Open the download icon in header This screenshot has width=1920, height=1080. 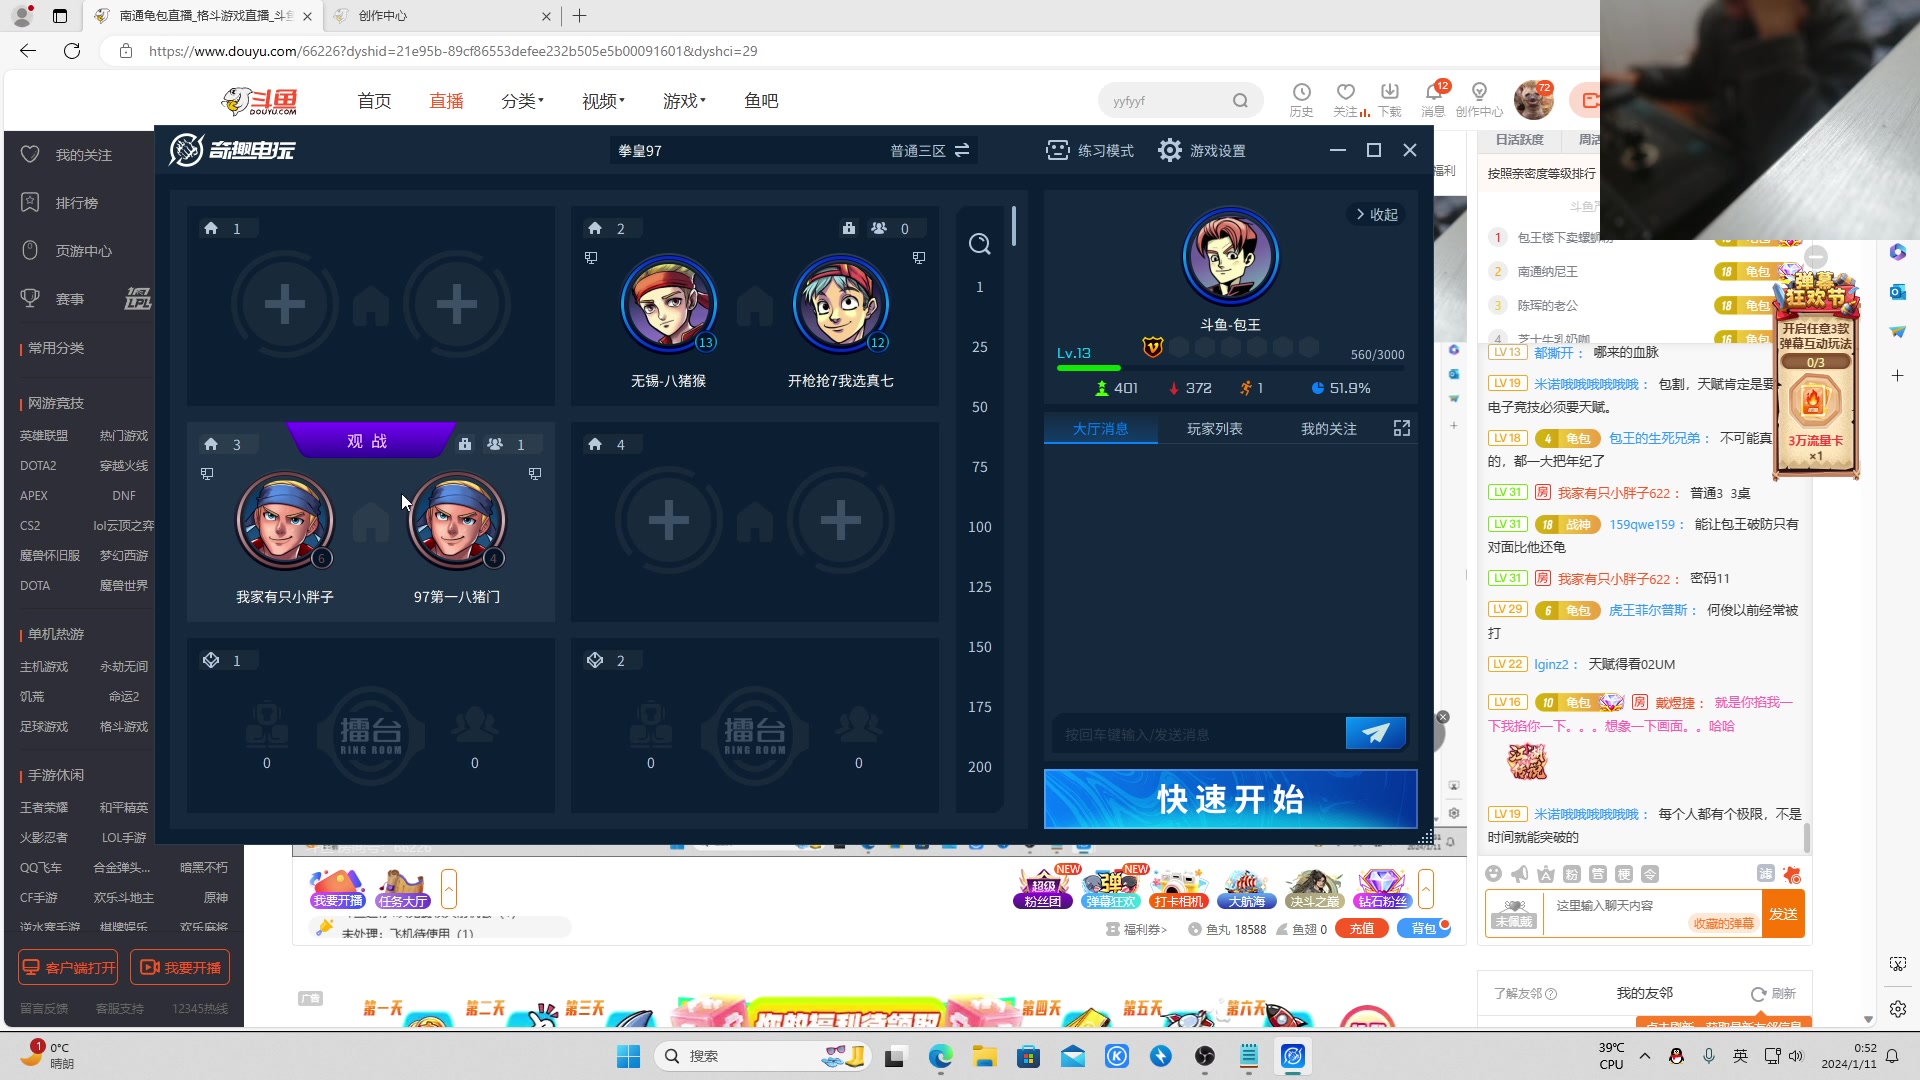click(x=1390, y=92)
